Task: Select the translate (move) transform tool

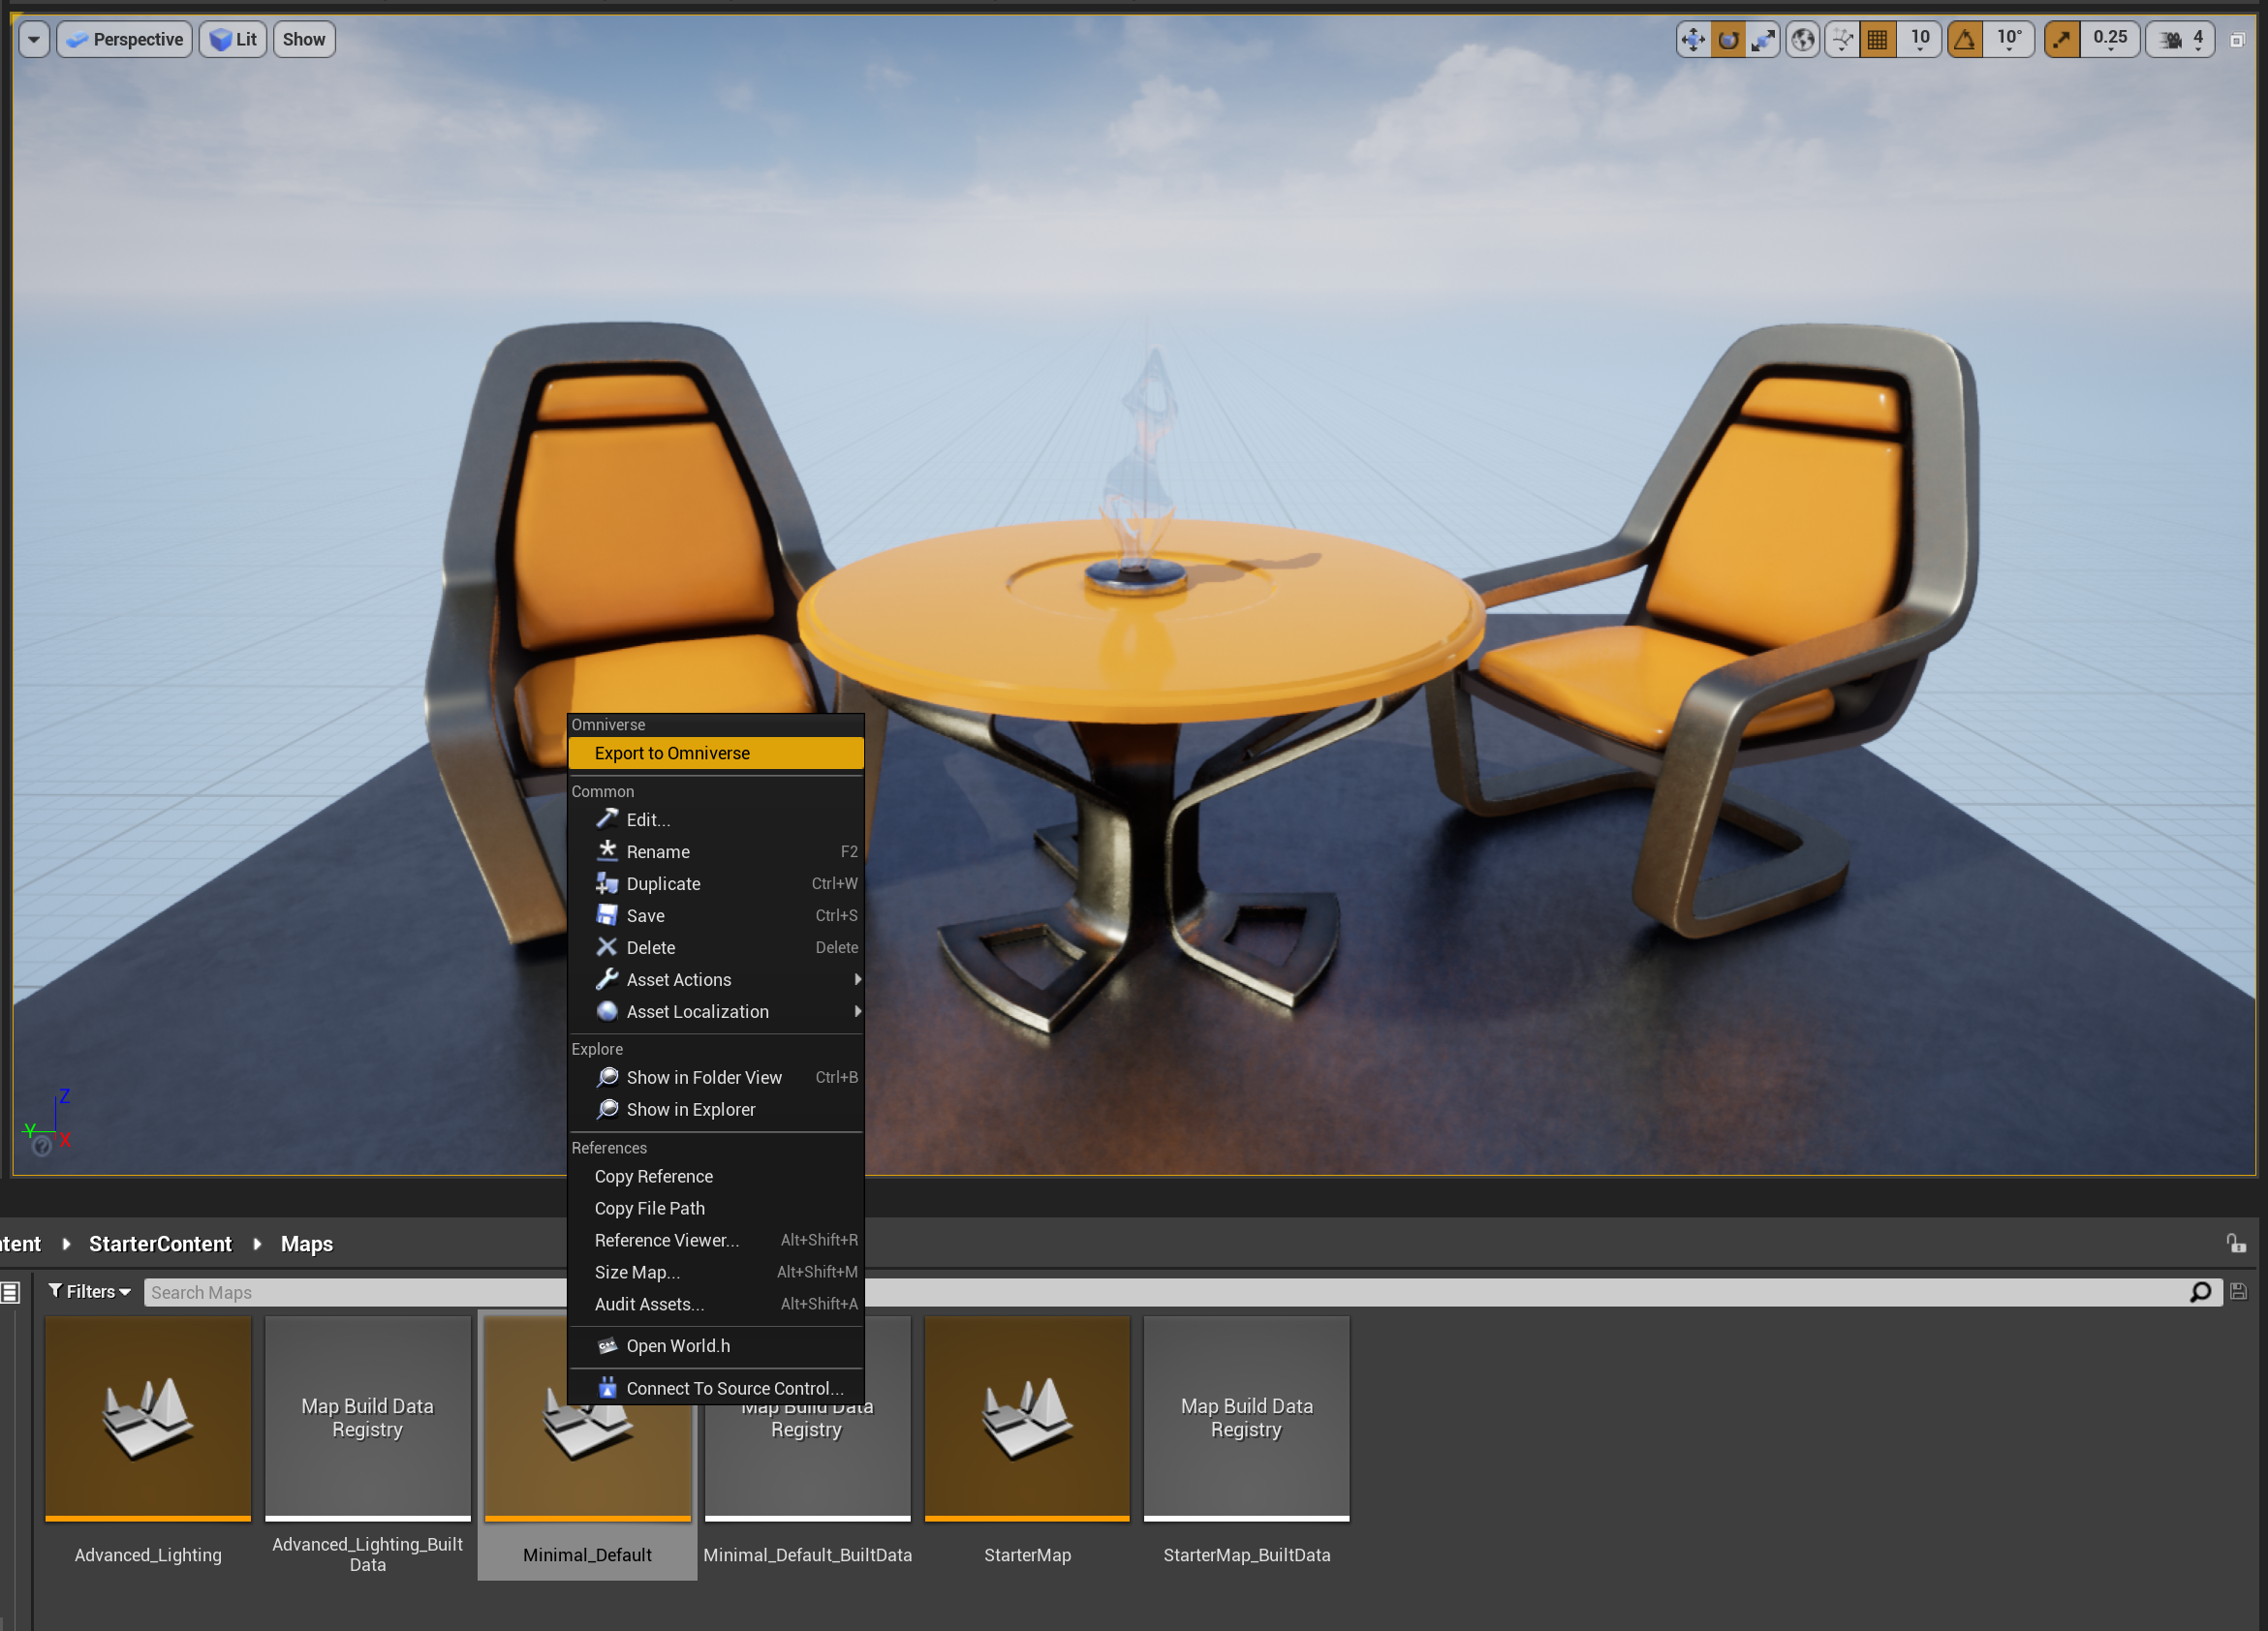Action: pos(1692,40)
